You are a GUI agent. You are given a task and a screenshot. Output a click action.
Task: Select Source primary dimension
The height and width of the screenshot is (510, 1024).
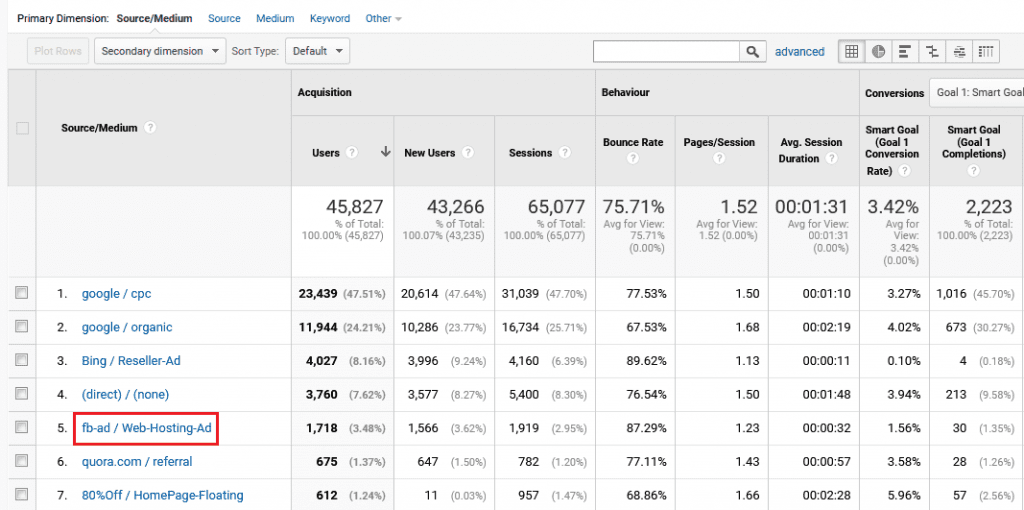(x=224, y=18)
